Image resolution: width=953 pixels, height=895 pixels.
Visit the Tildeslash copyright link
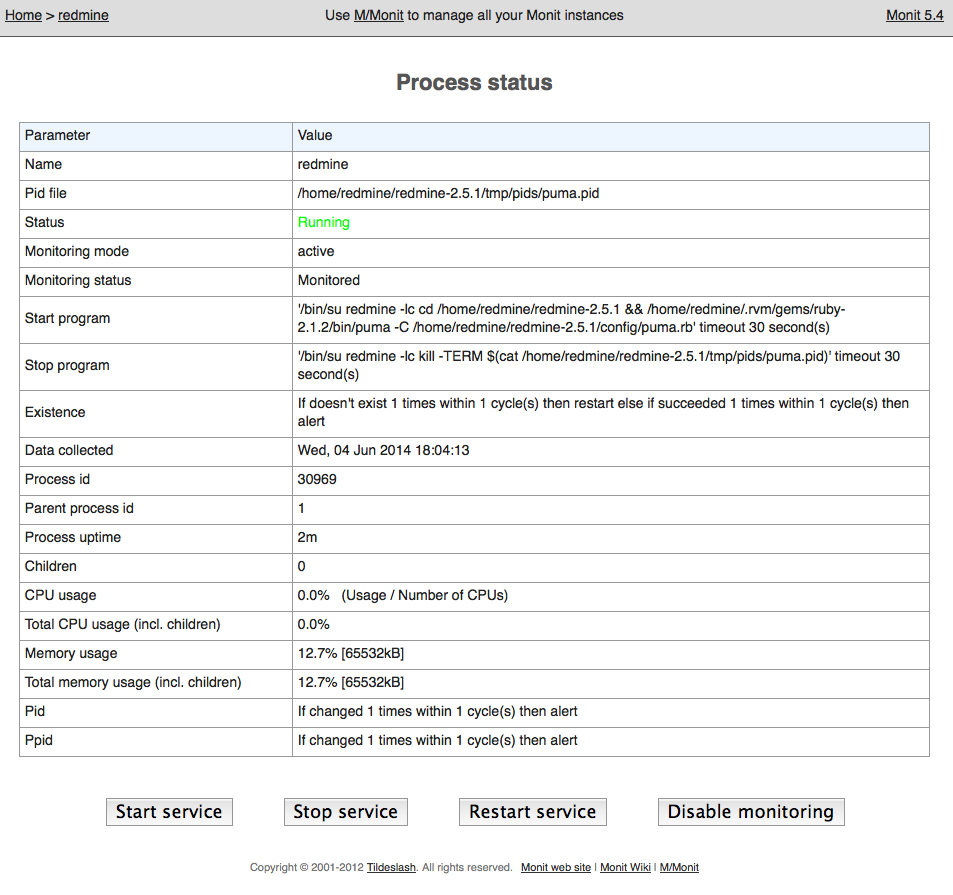click(391, 867)
